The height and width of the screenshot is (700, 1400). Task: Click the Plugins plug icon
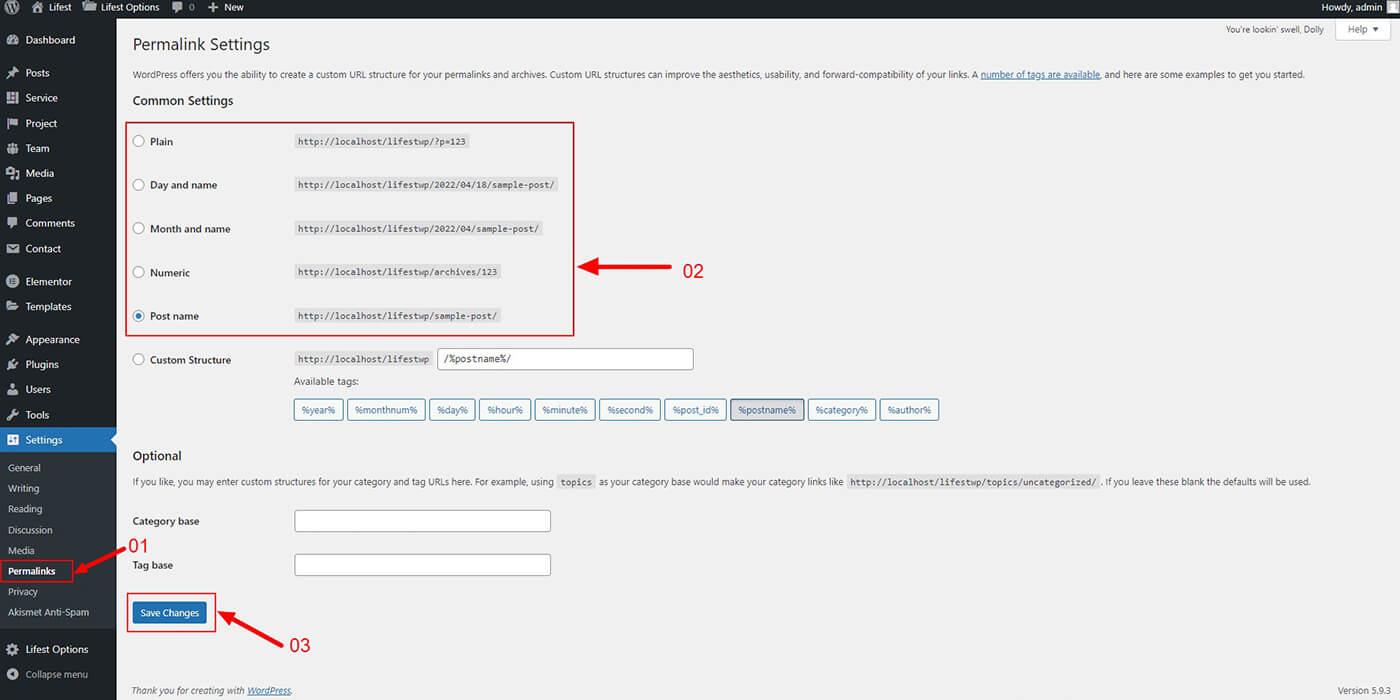pyautogui.click(x=12, y=364)
